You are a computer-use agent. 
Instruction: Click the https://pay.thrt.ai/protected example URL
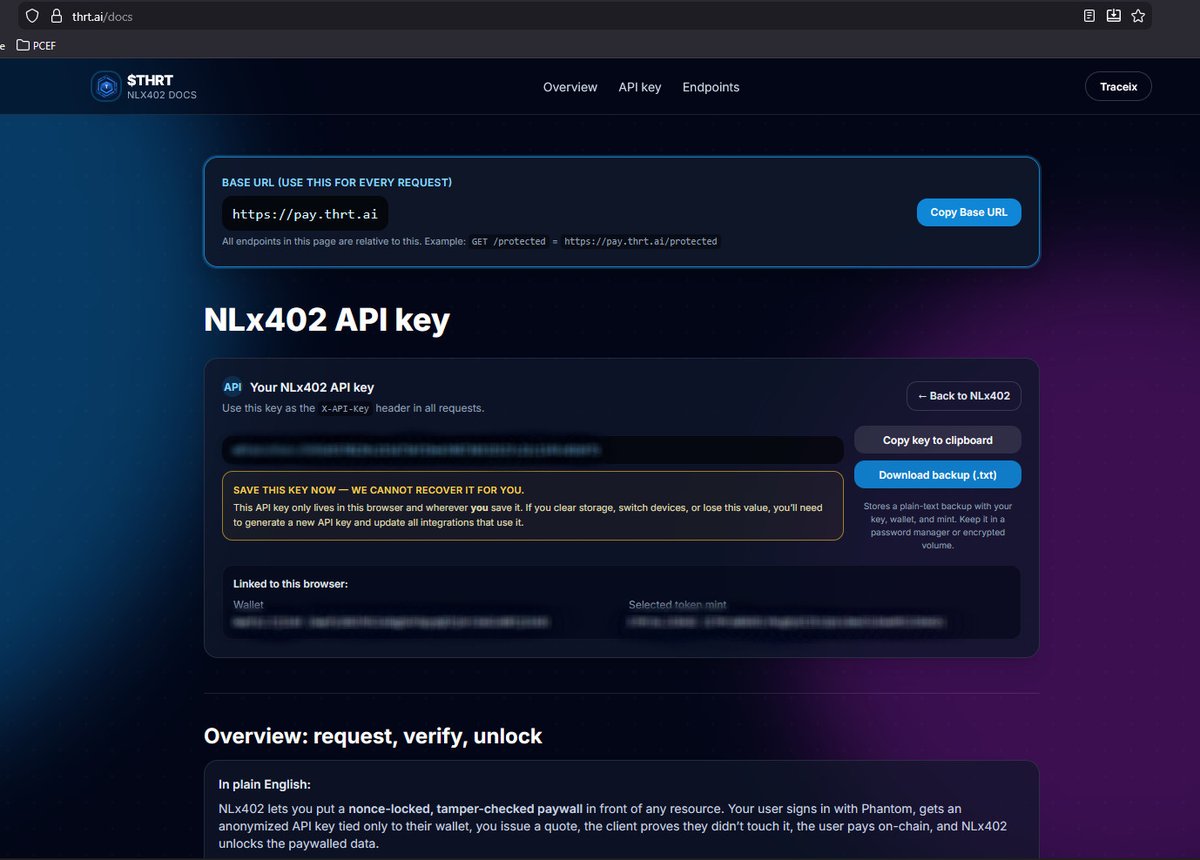pyautogui.click(x=640, y=242)
